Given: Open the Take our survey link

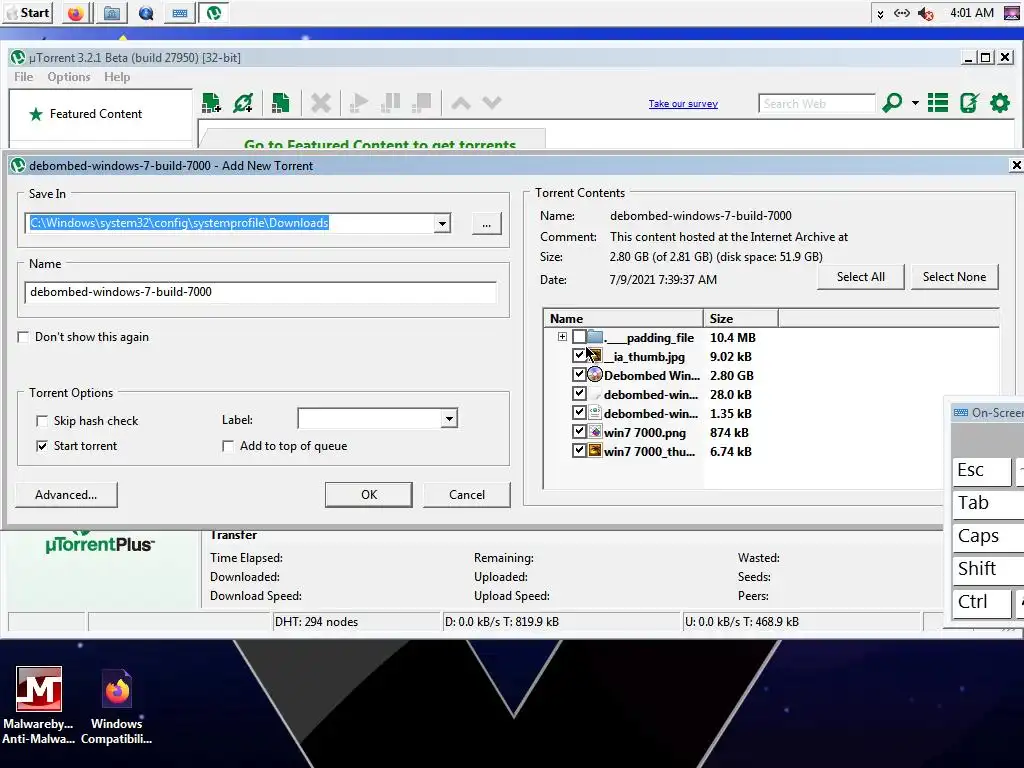Looking at the screenshot, I should 683,104.
